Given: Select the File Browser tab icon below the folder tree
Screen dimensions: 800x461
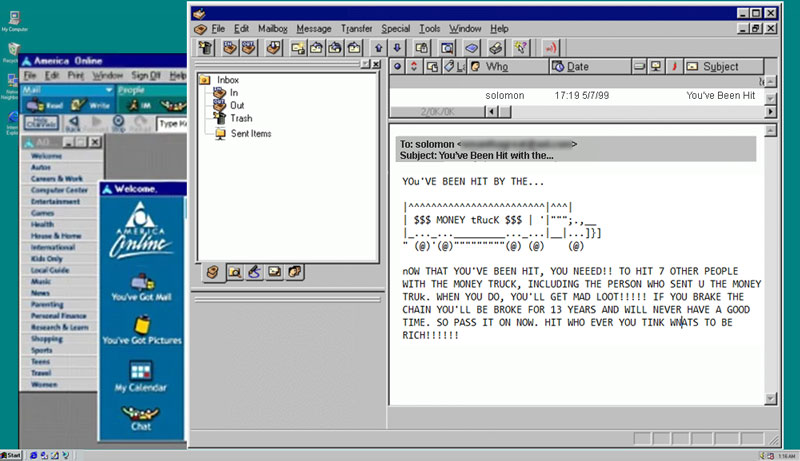Looking at the screenshot, I should pos(235,272).
